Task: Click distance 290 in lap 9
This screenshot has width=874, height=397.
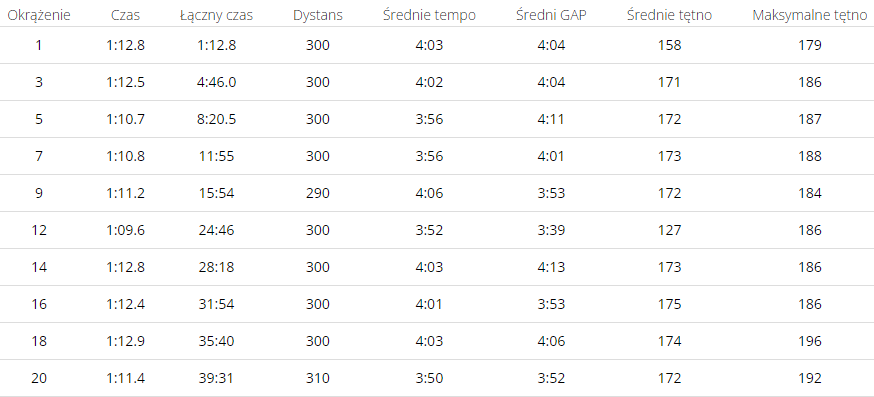Action: click(x=318, y=193)
